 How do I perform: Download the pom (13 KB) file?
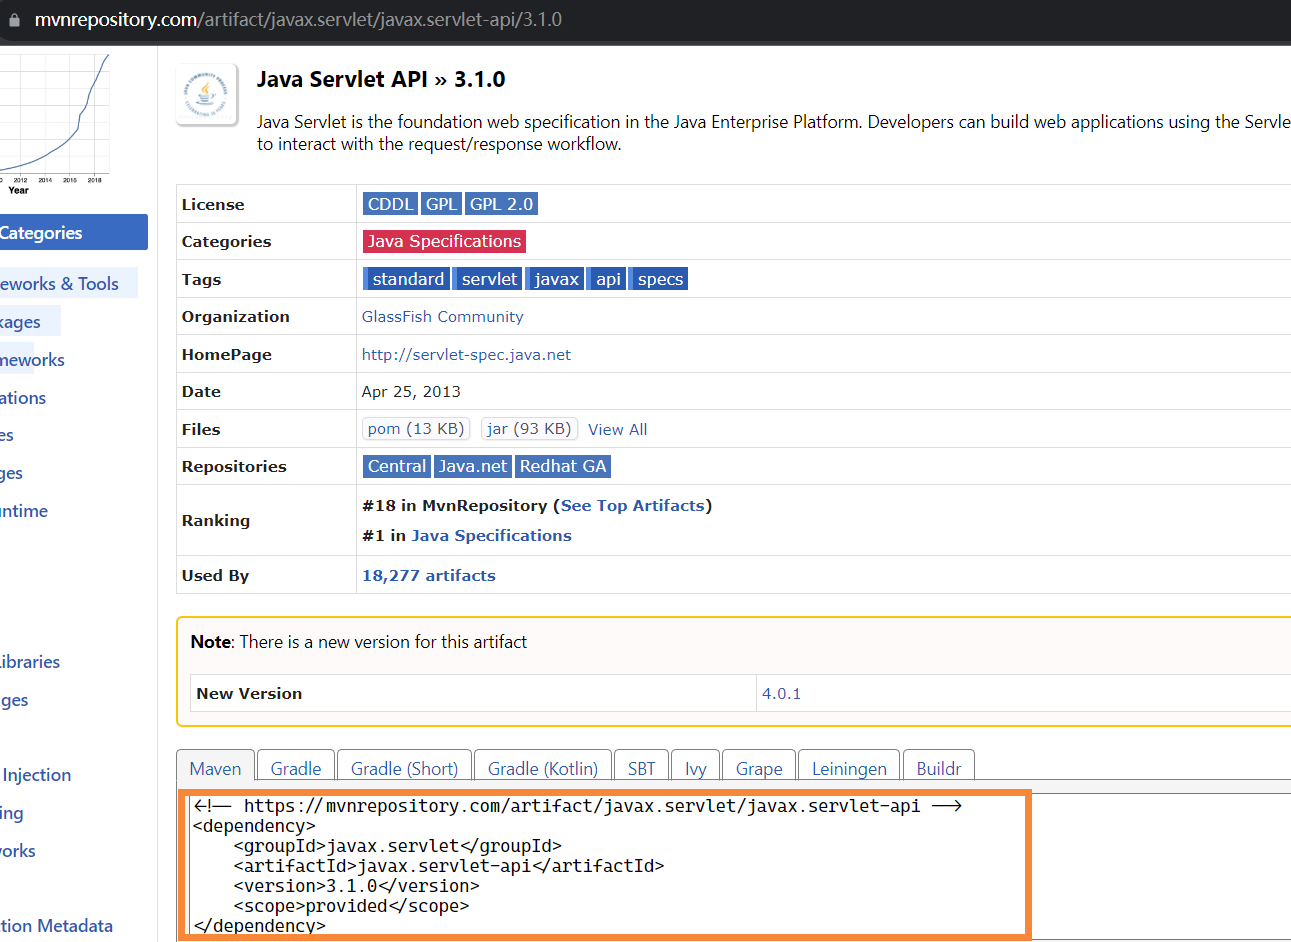tap(416, 429)
